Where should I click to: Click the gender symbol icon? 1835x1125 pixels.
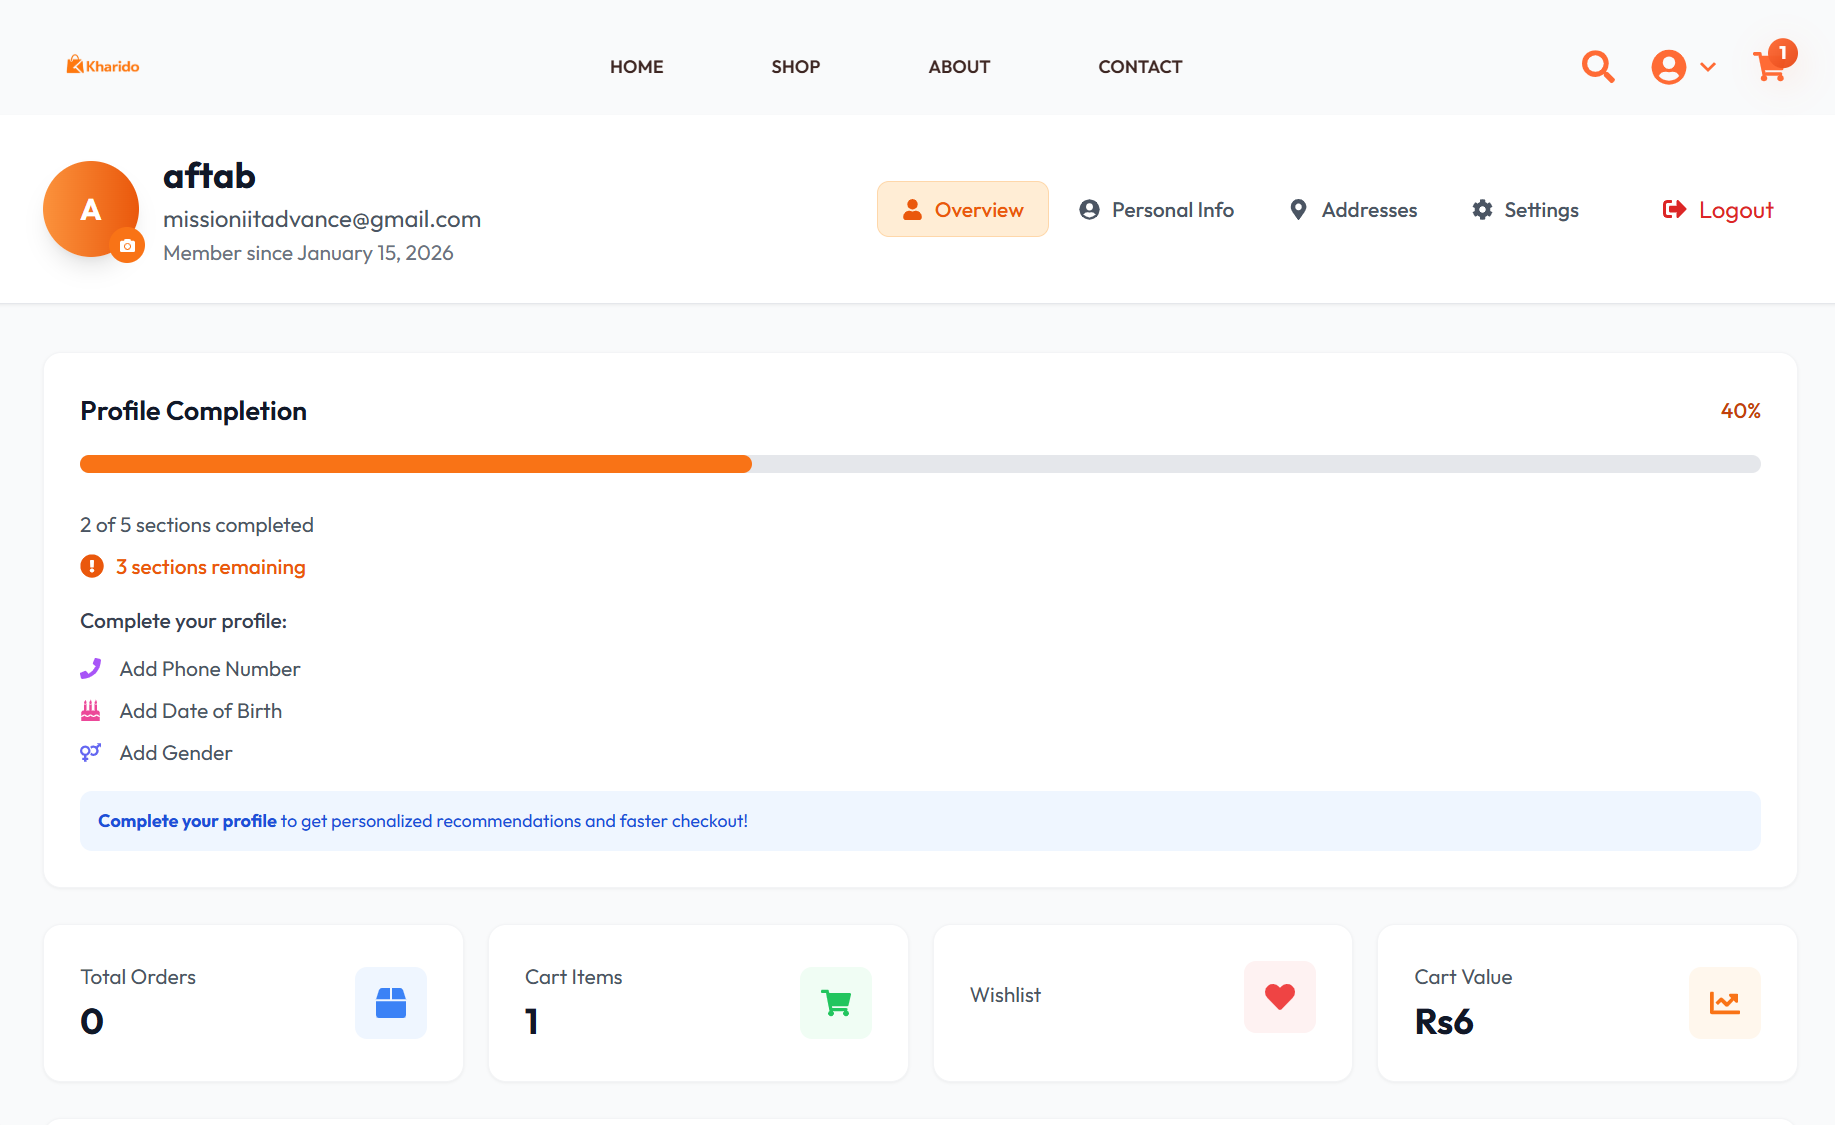coord(89,752)
